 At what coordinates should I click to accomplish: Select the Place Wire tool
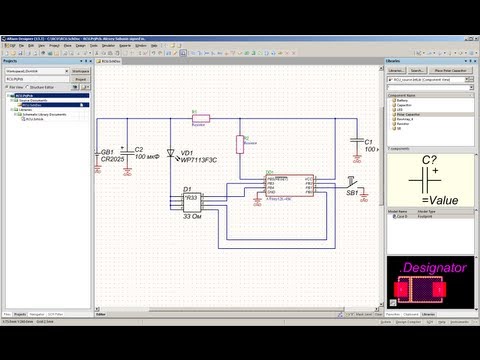pos(193,53)
